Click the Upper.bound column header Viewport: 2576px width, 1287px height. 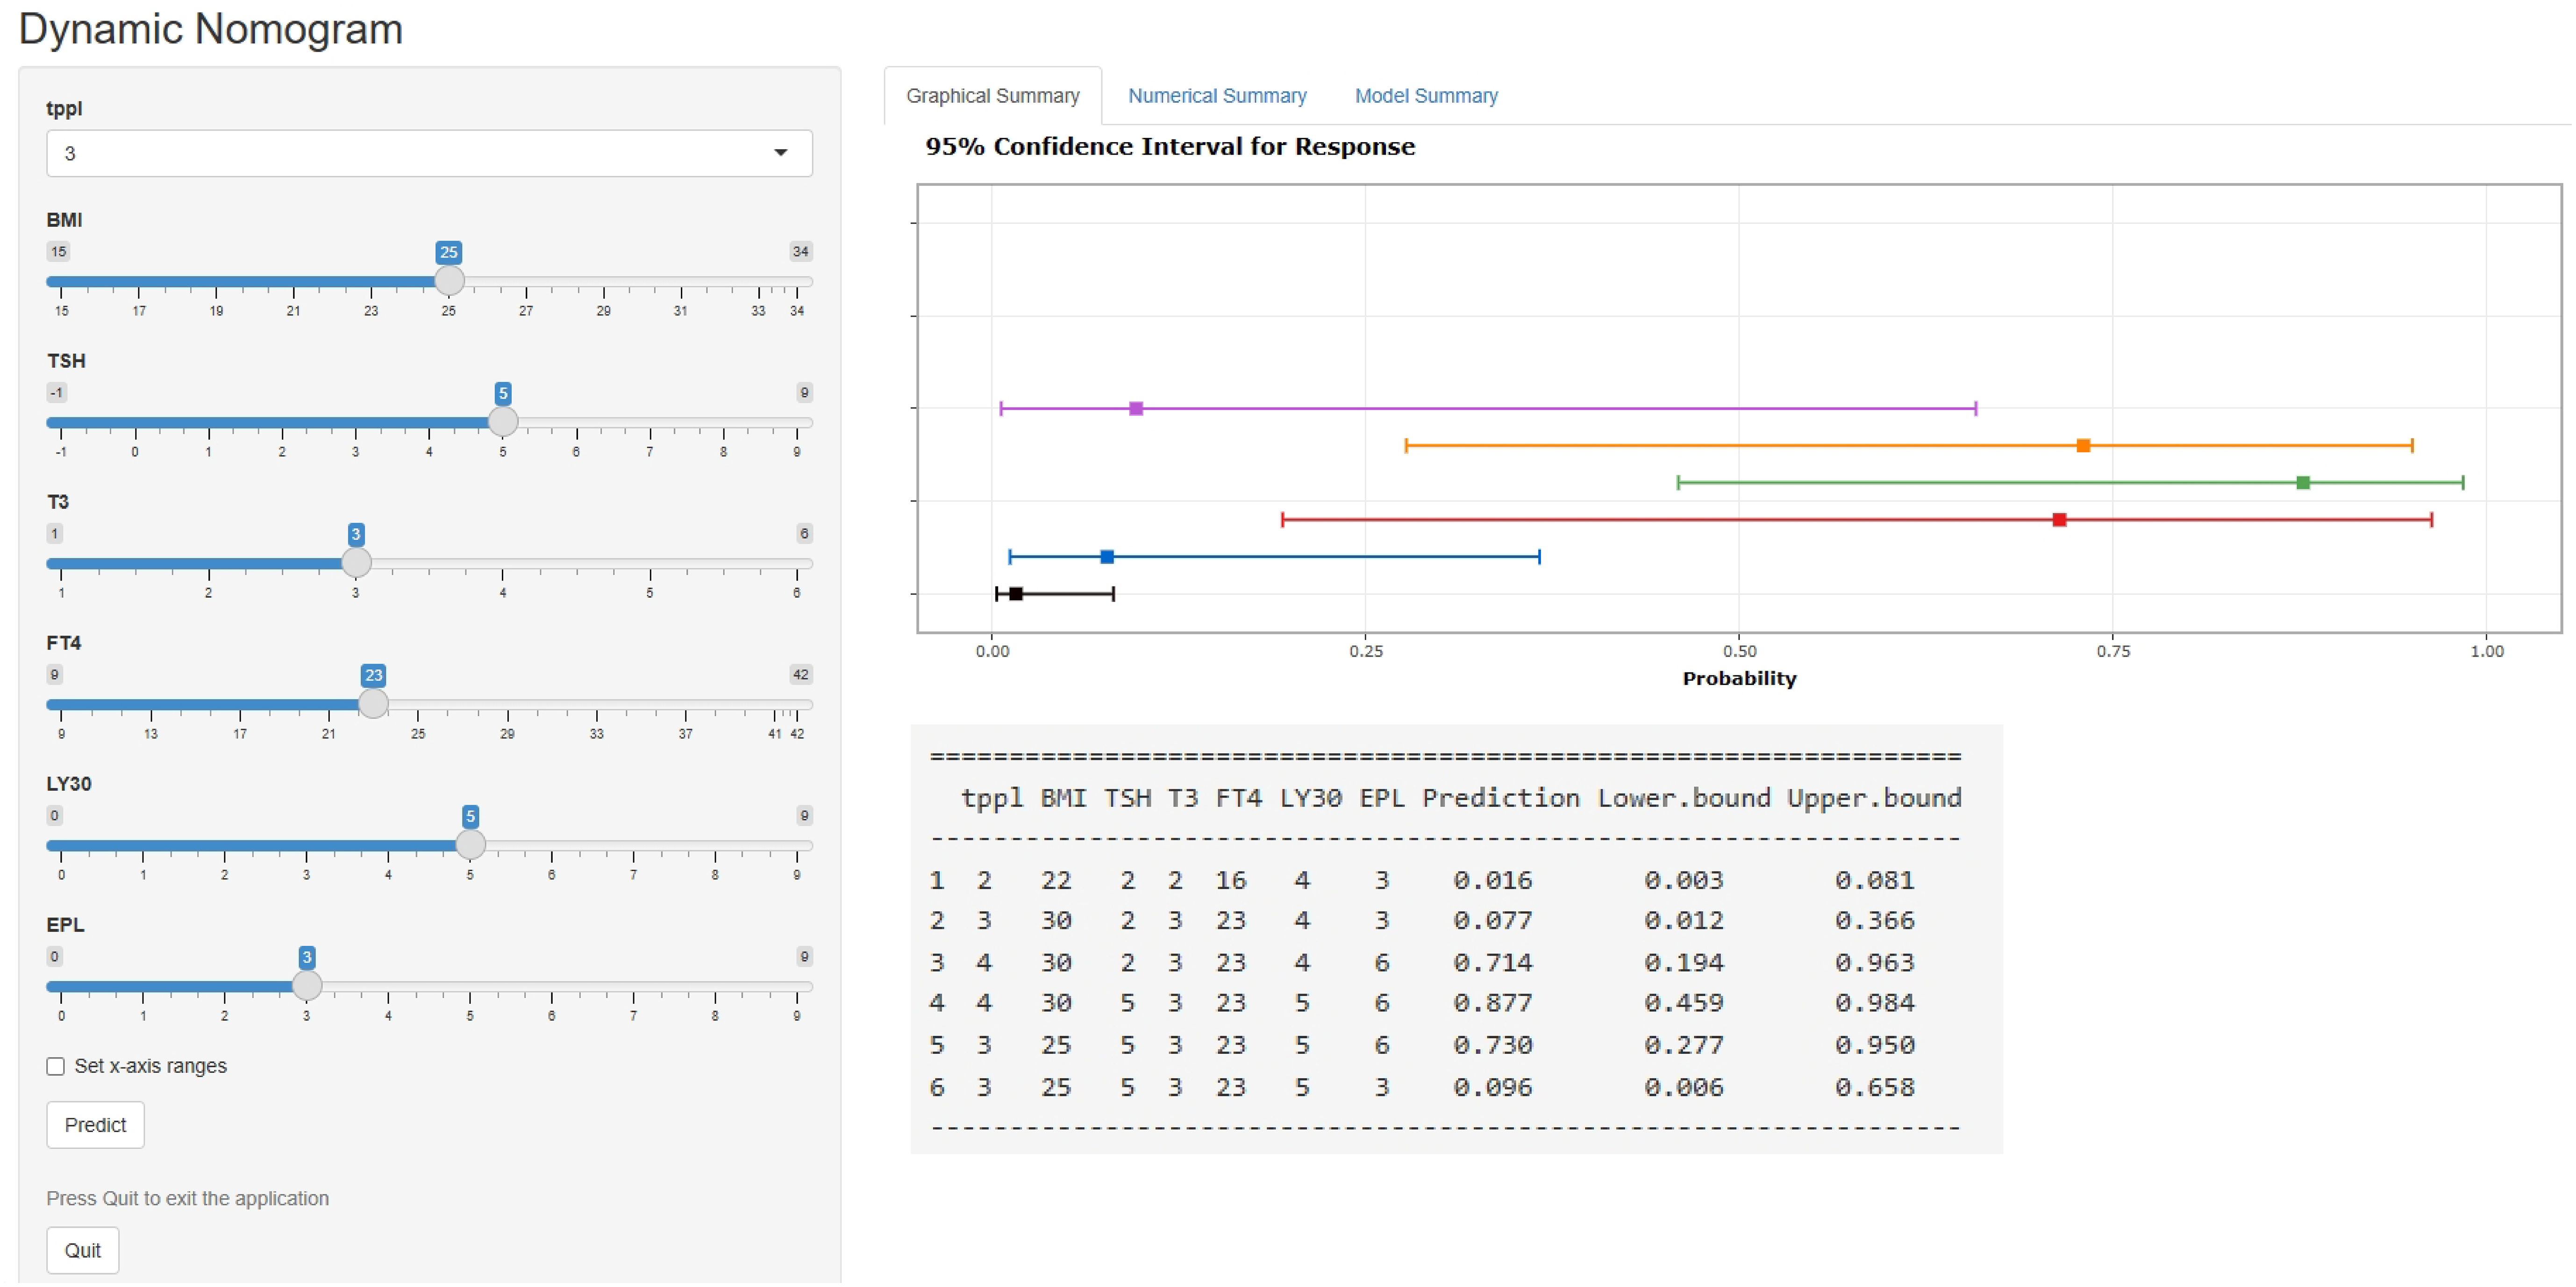pos(1874,798)
